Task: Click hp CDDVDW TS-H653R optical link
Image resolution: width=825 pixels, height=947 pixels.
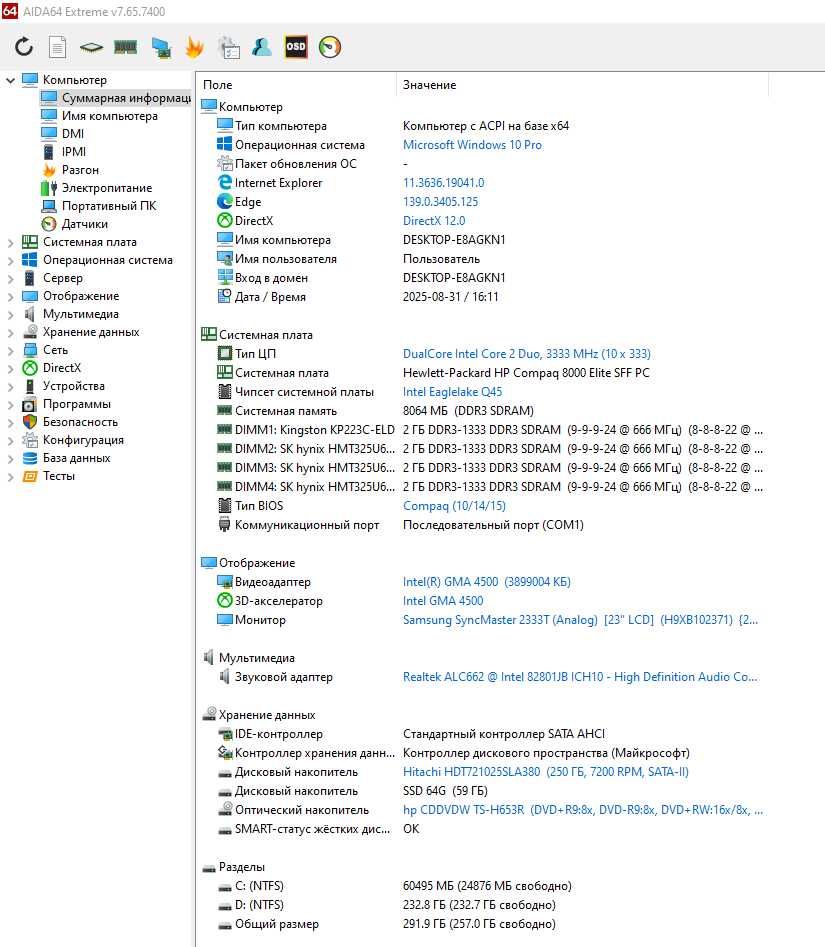Action: [583, 810]
